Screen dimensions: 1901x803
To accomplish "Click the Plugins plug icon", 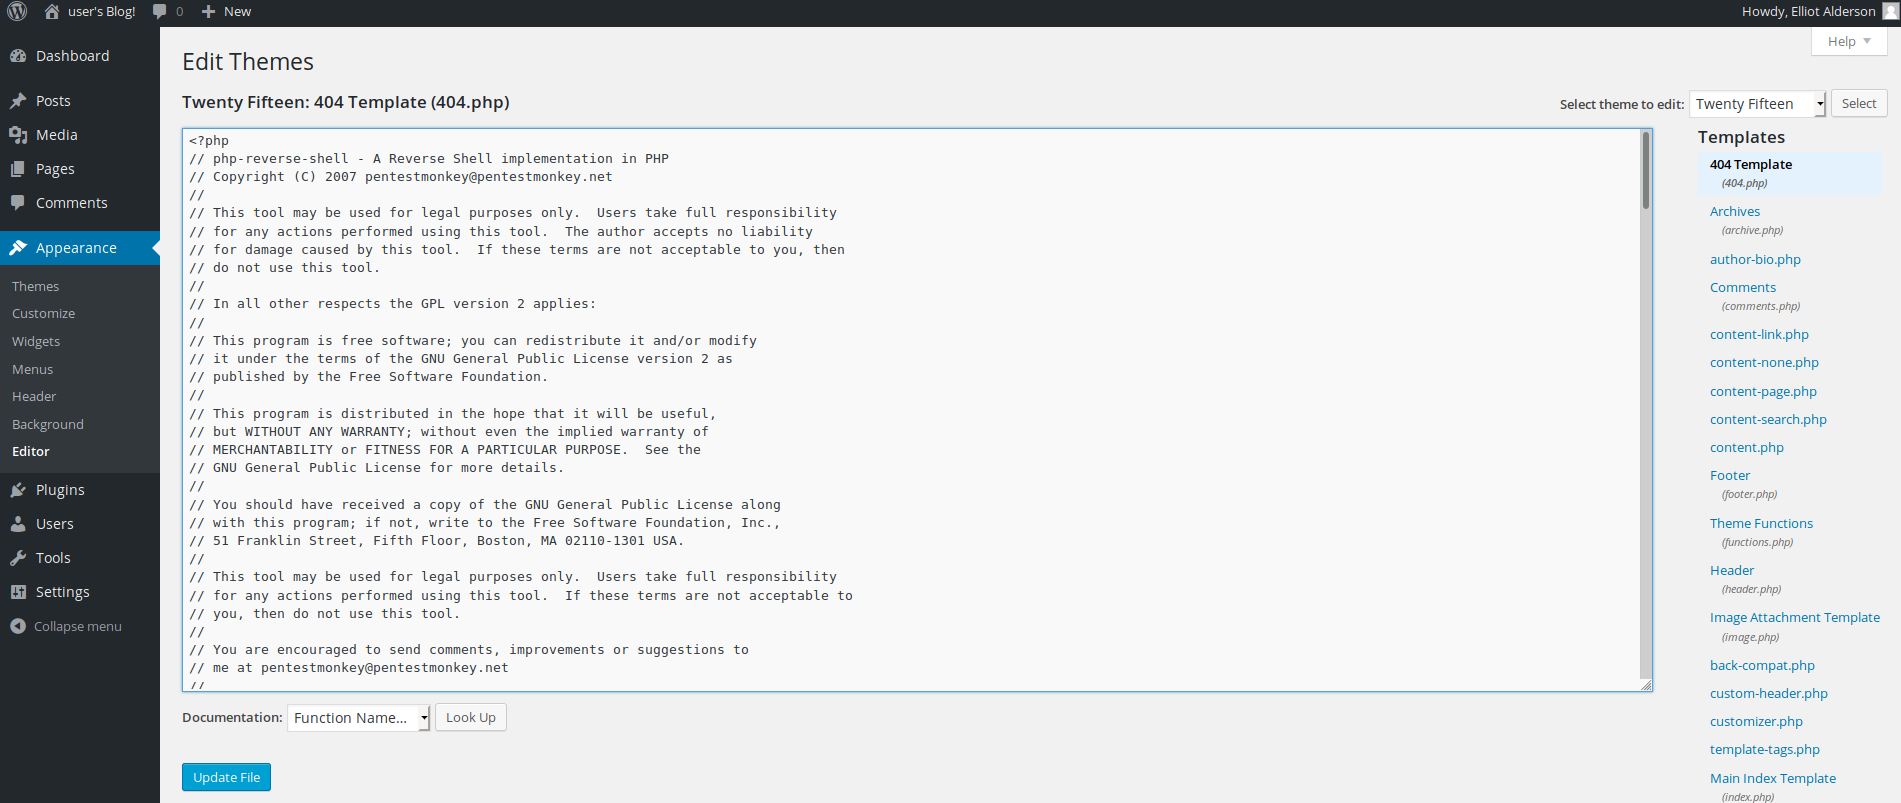I will [18, 490].
